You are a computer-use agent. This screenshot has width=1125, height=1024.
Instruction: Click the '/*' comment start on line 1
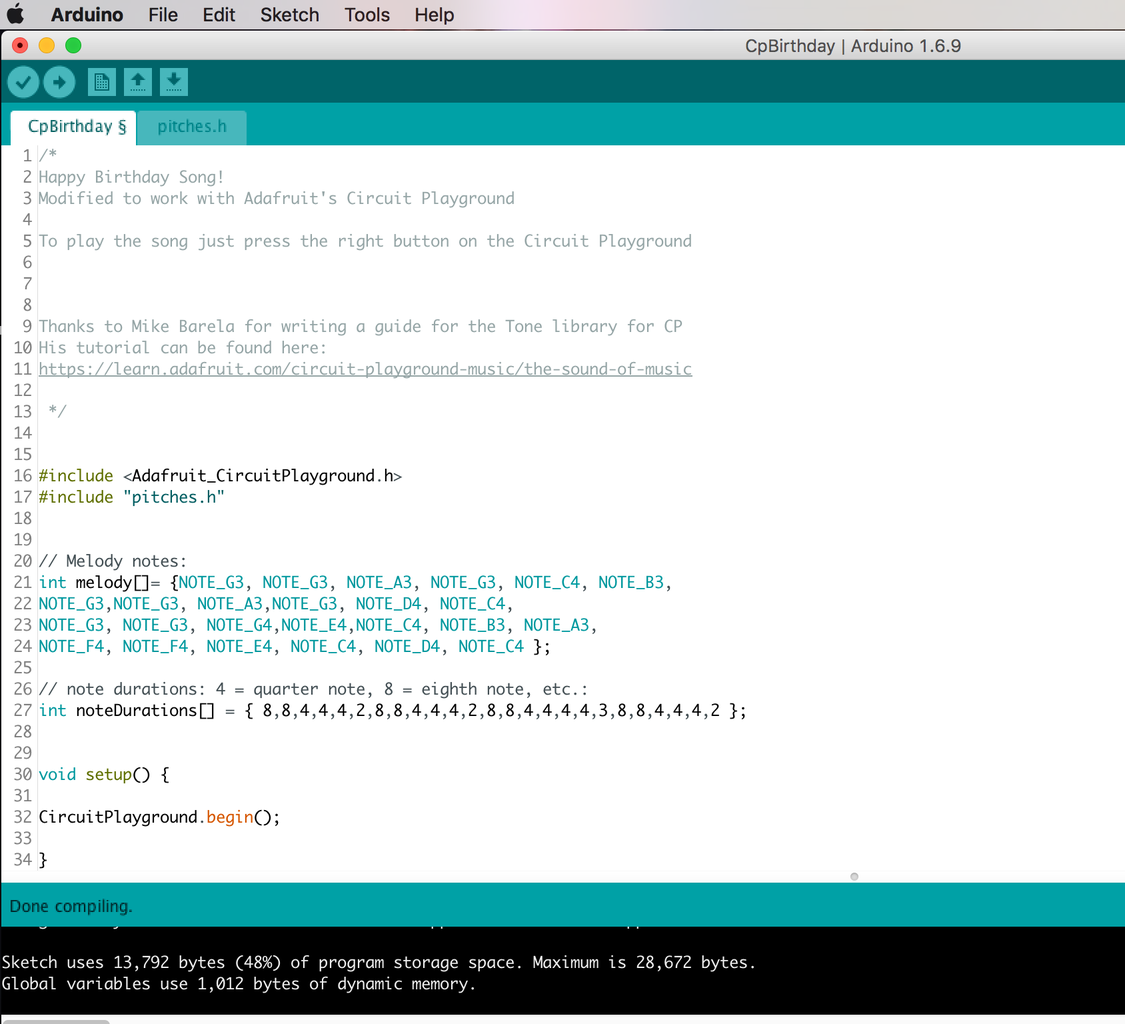[x=48, y=156]
